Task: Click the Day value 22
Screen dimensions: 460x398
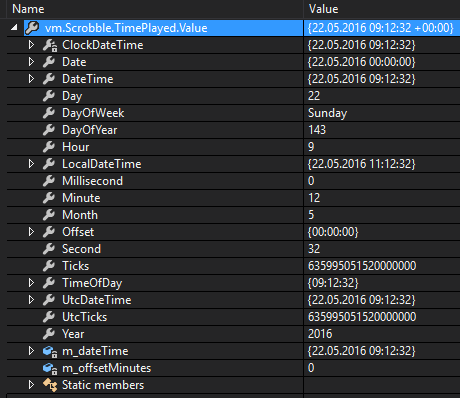Action: (314, 96)
